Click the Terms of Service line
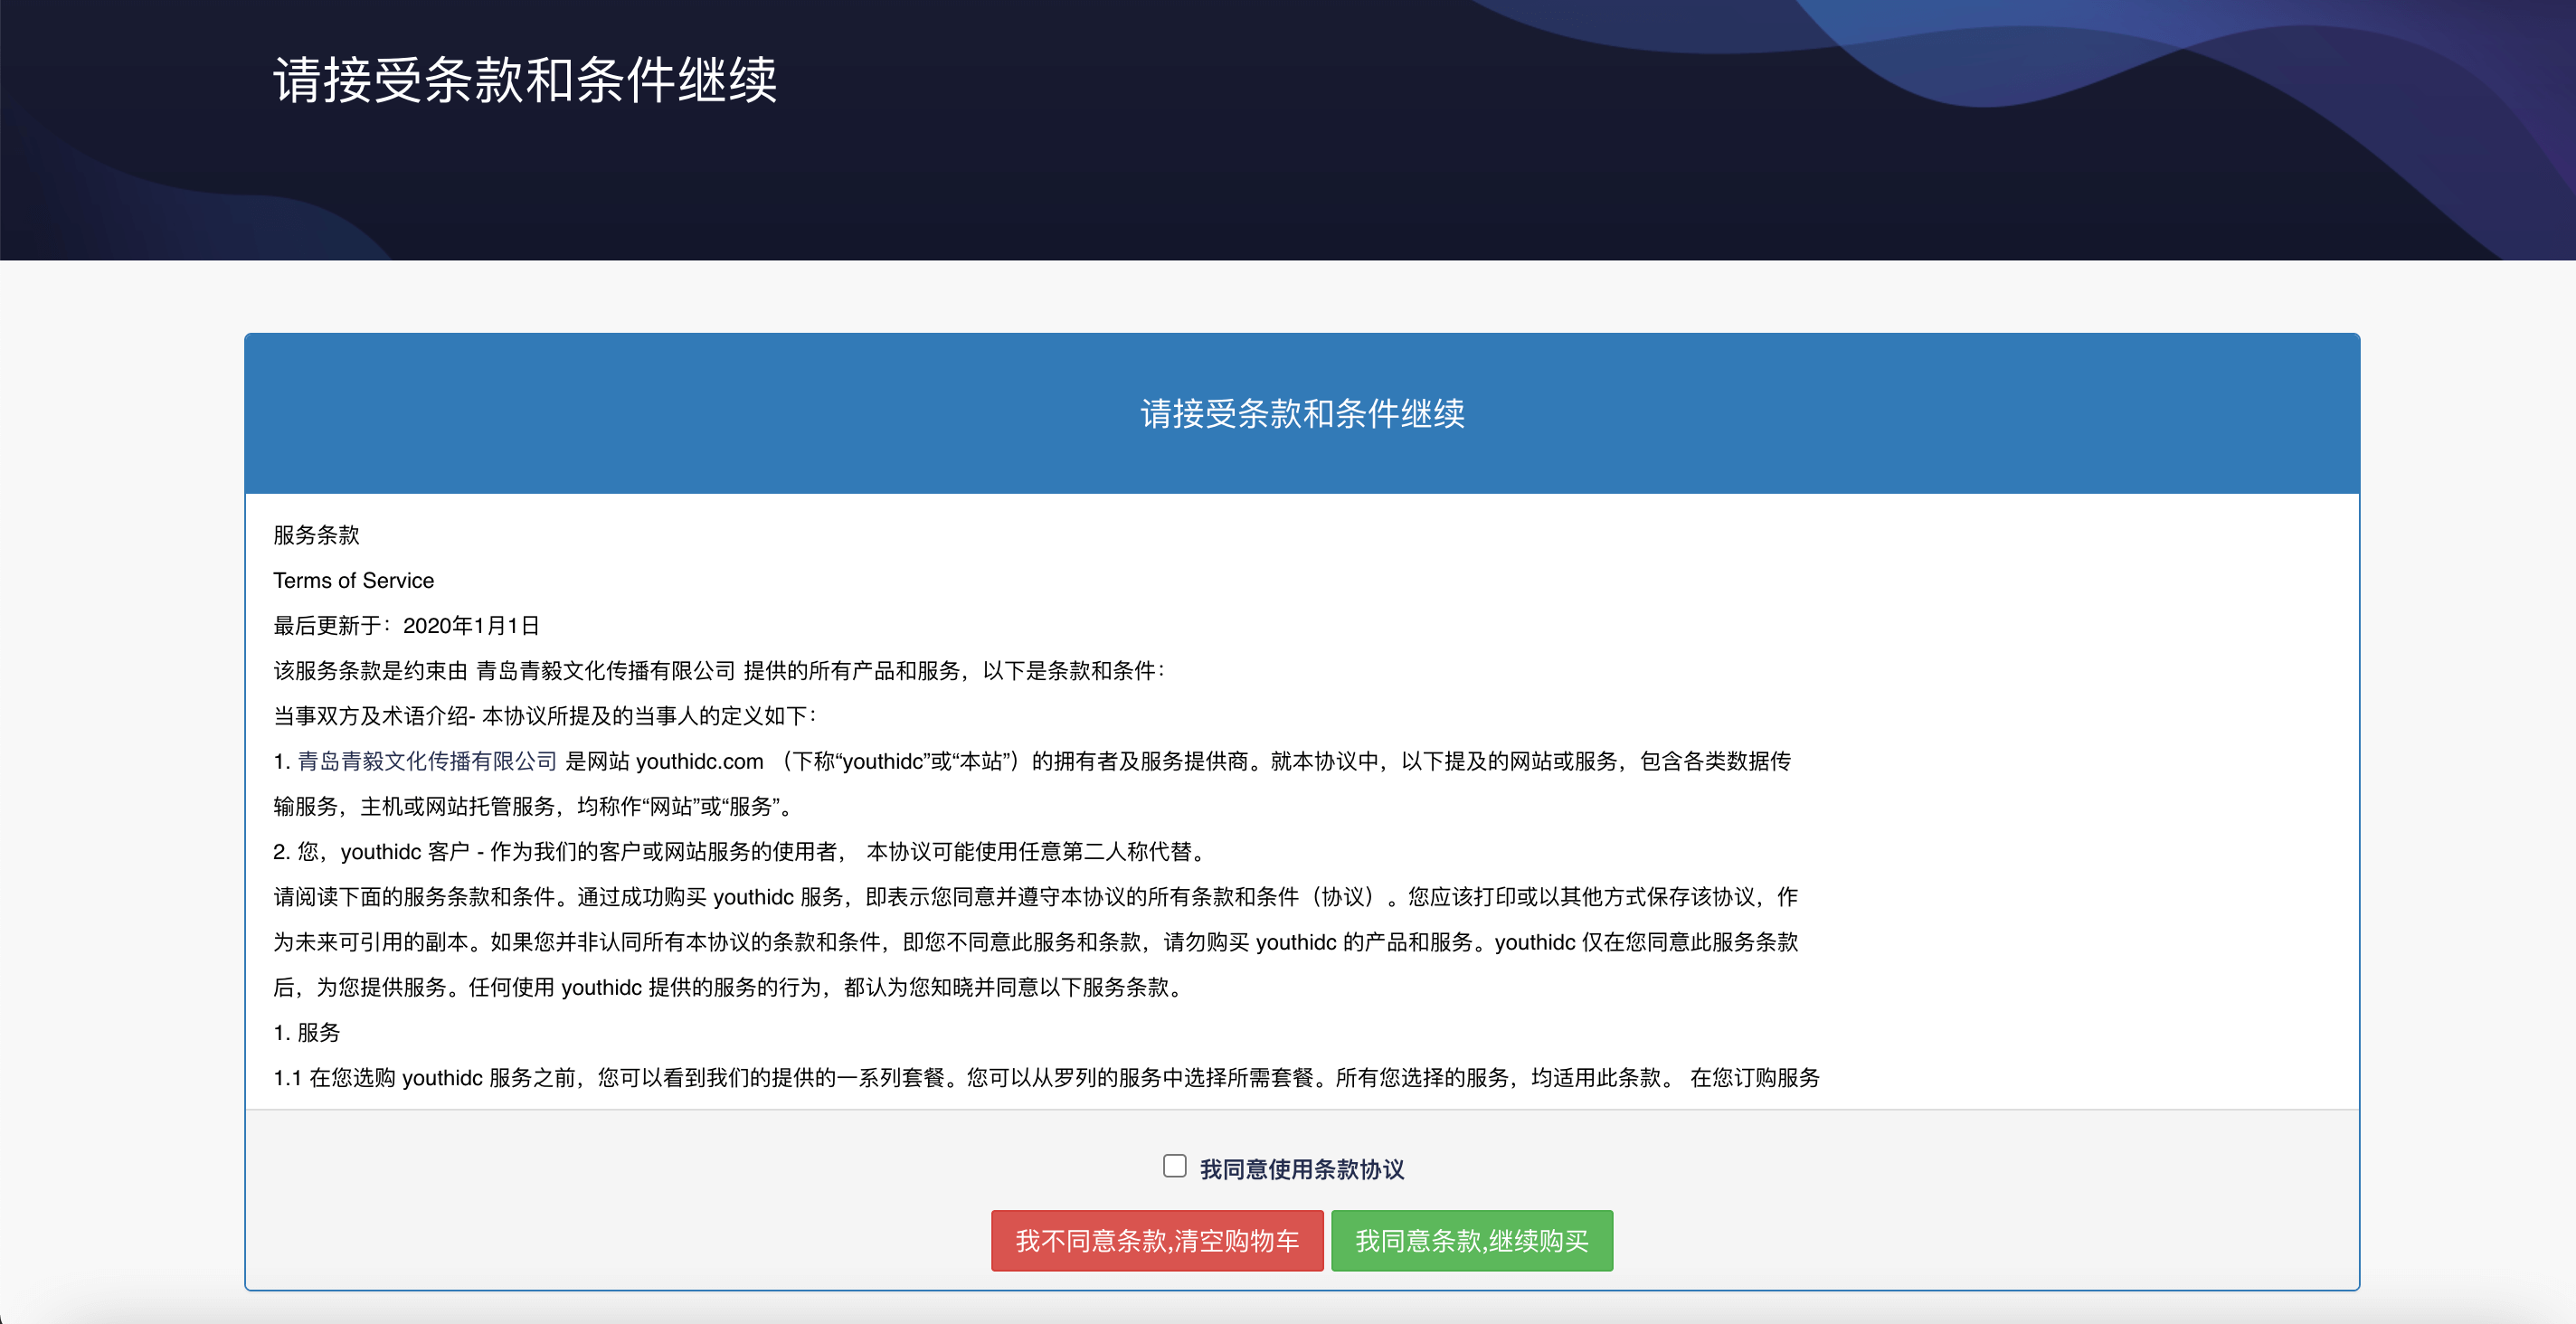This screenshot has width=2576, height=1324. [354, 581]
